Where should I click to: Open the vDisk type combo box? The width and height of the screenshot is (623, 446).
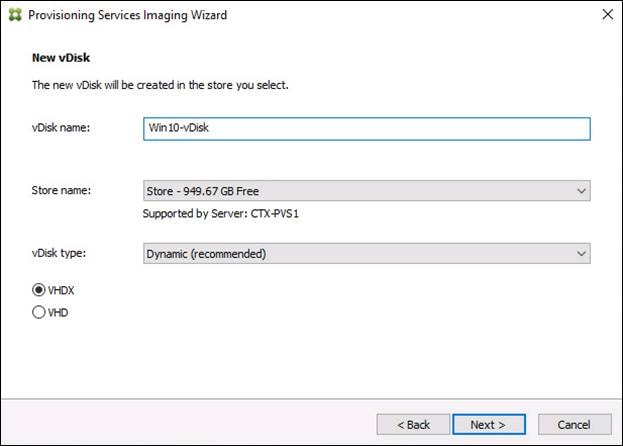pos(360,253)
